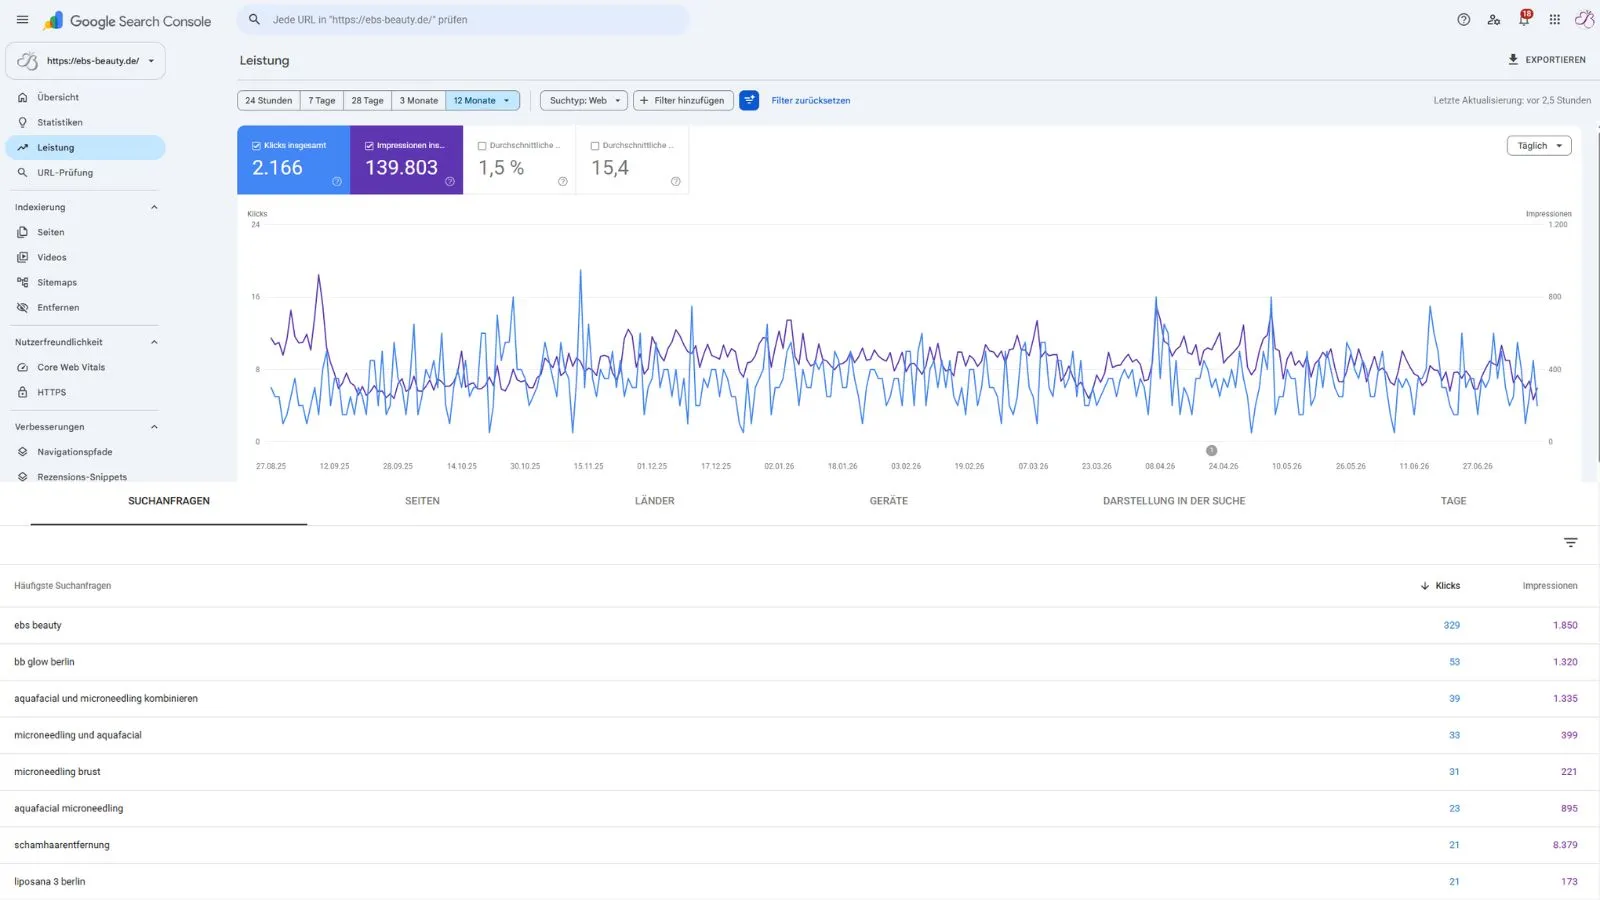Screen dimensions: 1600x900
Task: Click the query 'microneedling brust'
Action: tap(57, 772)
